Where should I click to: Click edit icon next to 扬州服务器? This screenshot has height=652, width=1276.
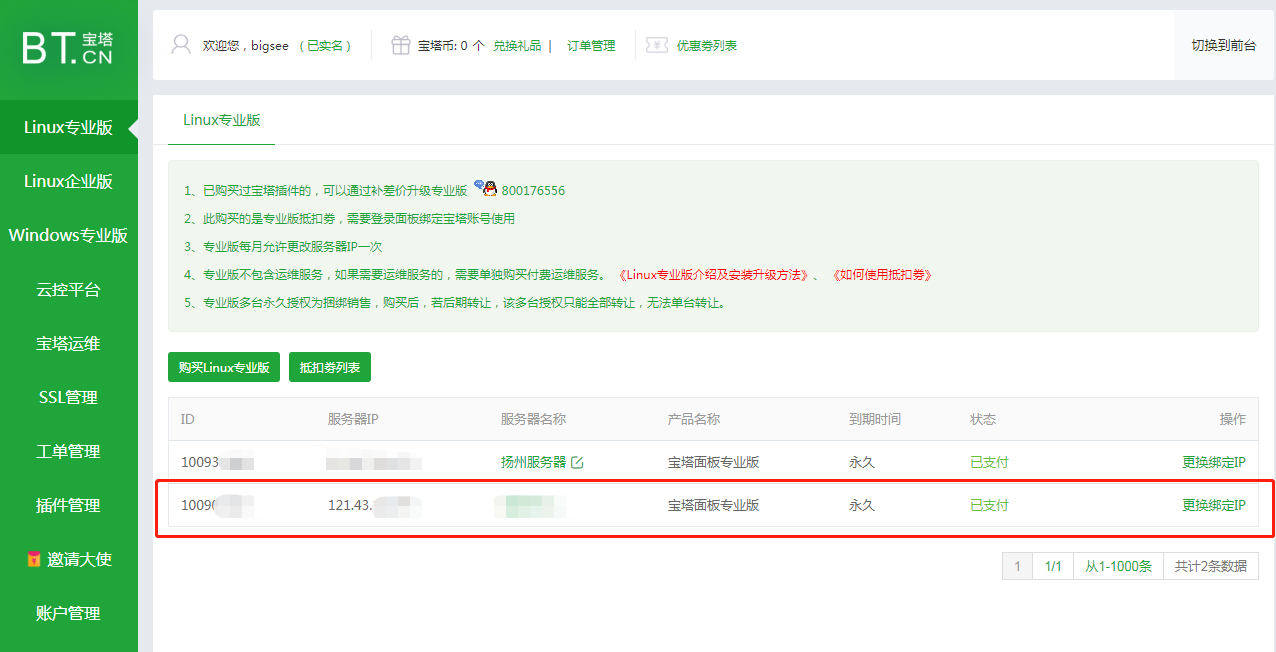click(577, 462)
